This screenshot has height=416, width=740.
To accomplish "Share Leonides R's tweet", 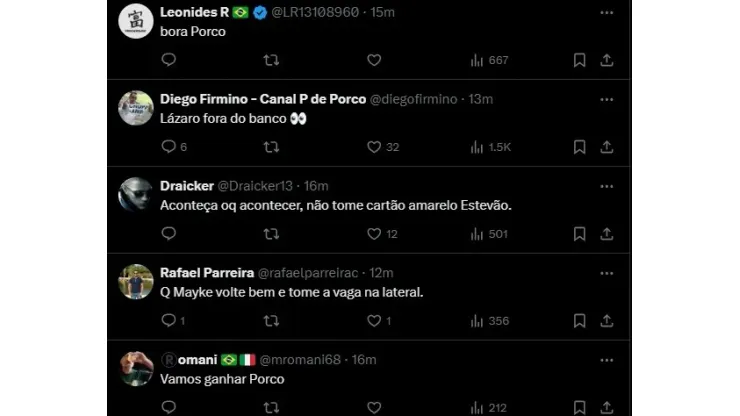I will click(606, 60).
